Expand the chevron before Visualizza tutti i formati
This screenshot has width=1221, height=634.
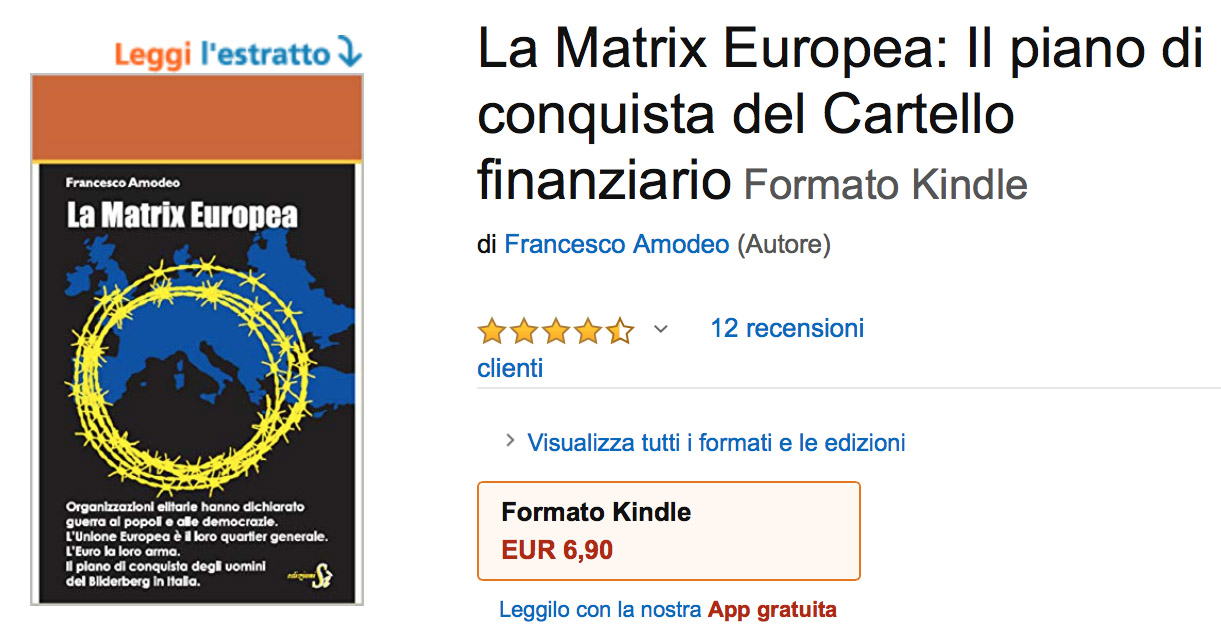[510, 441]
